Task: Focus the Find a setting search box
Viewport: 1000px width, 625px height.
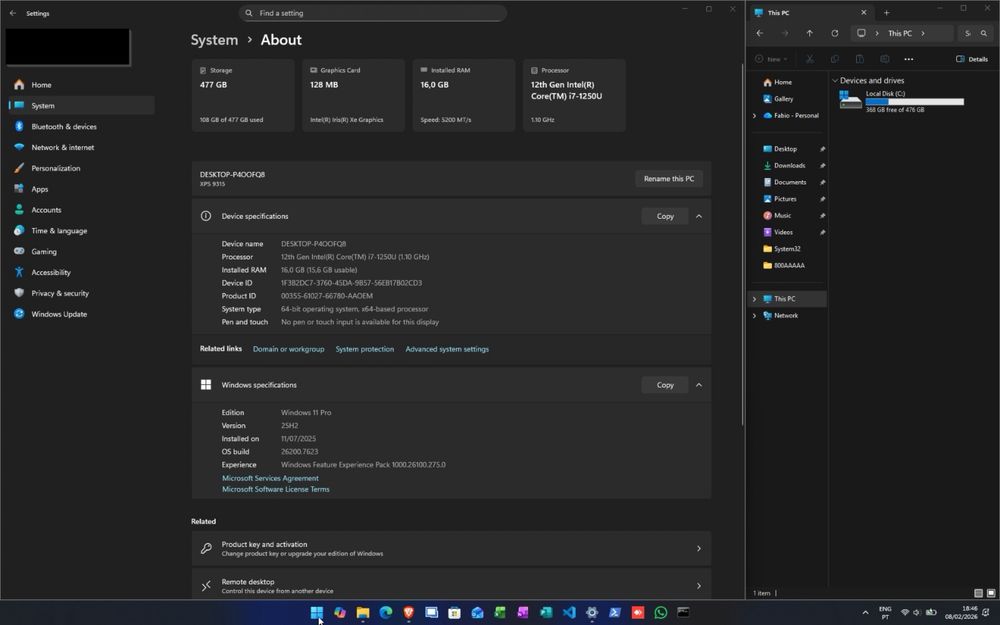Action: coord(373,13)
